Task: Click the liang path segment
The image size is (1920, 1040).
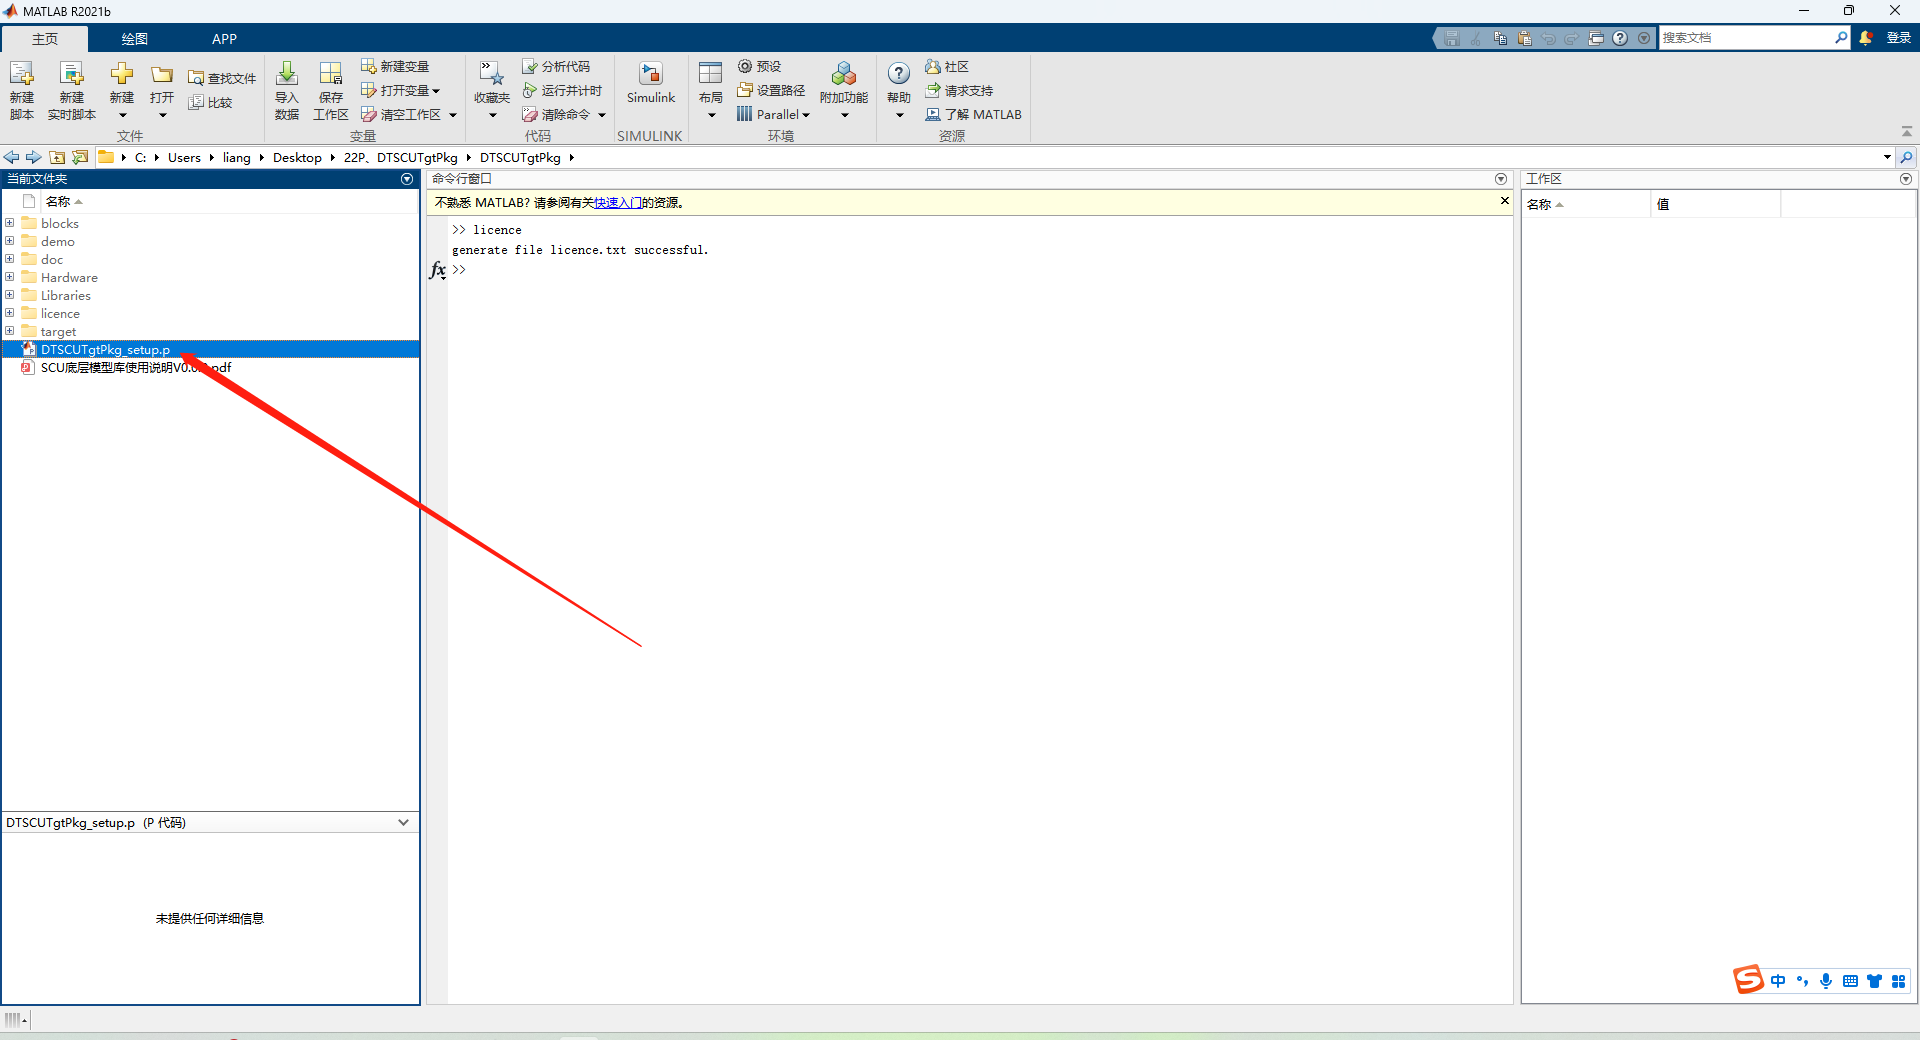Action: [x=236, y=157]
